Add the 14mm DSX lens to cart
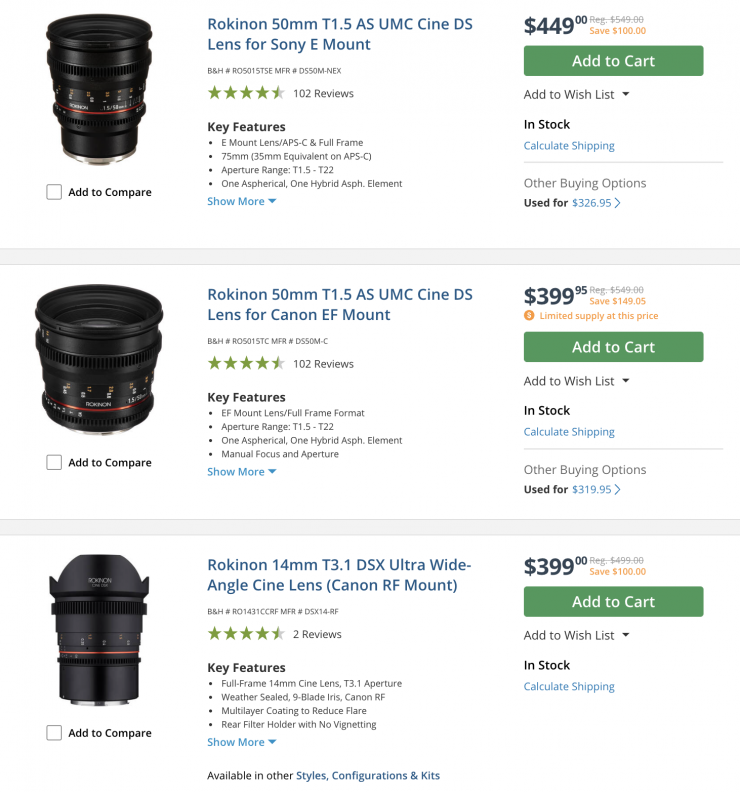Image resolution: width=740 pixels, height=792 pixels. 613,602
